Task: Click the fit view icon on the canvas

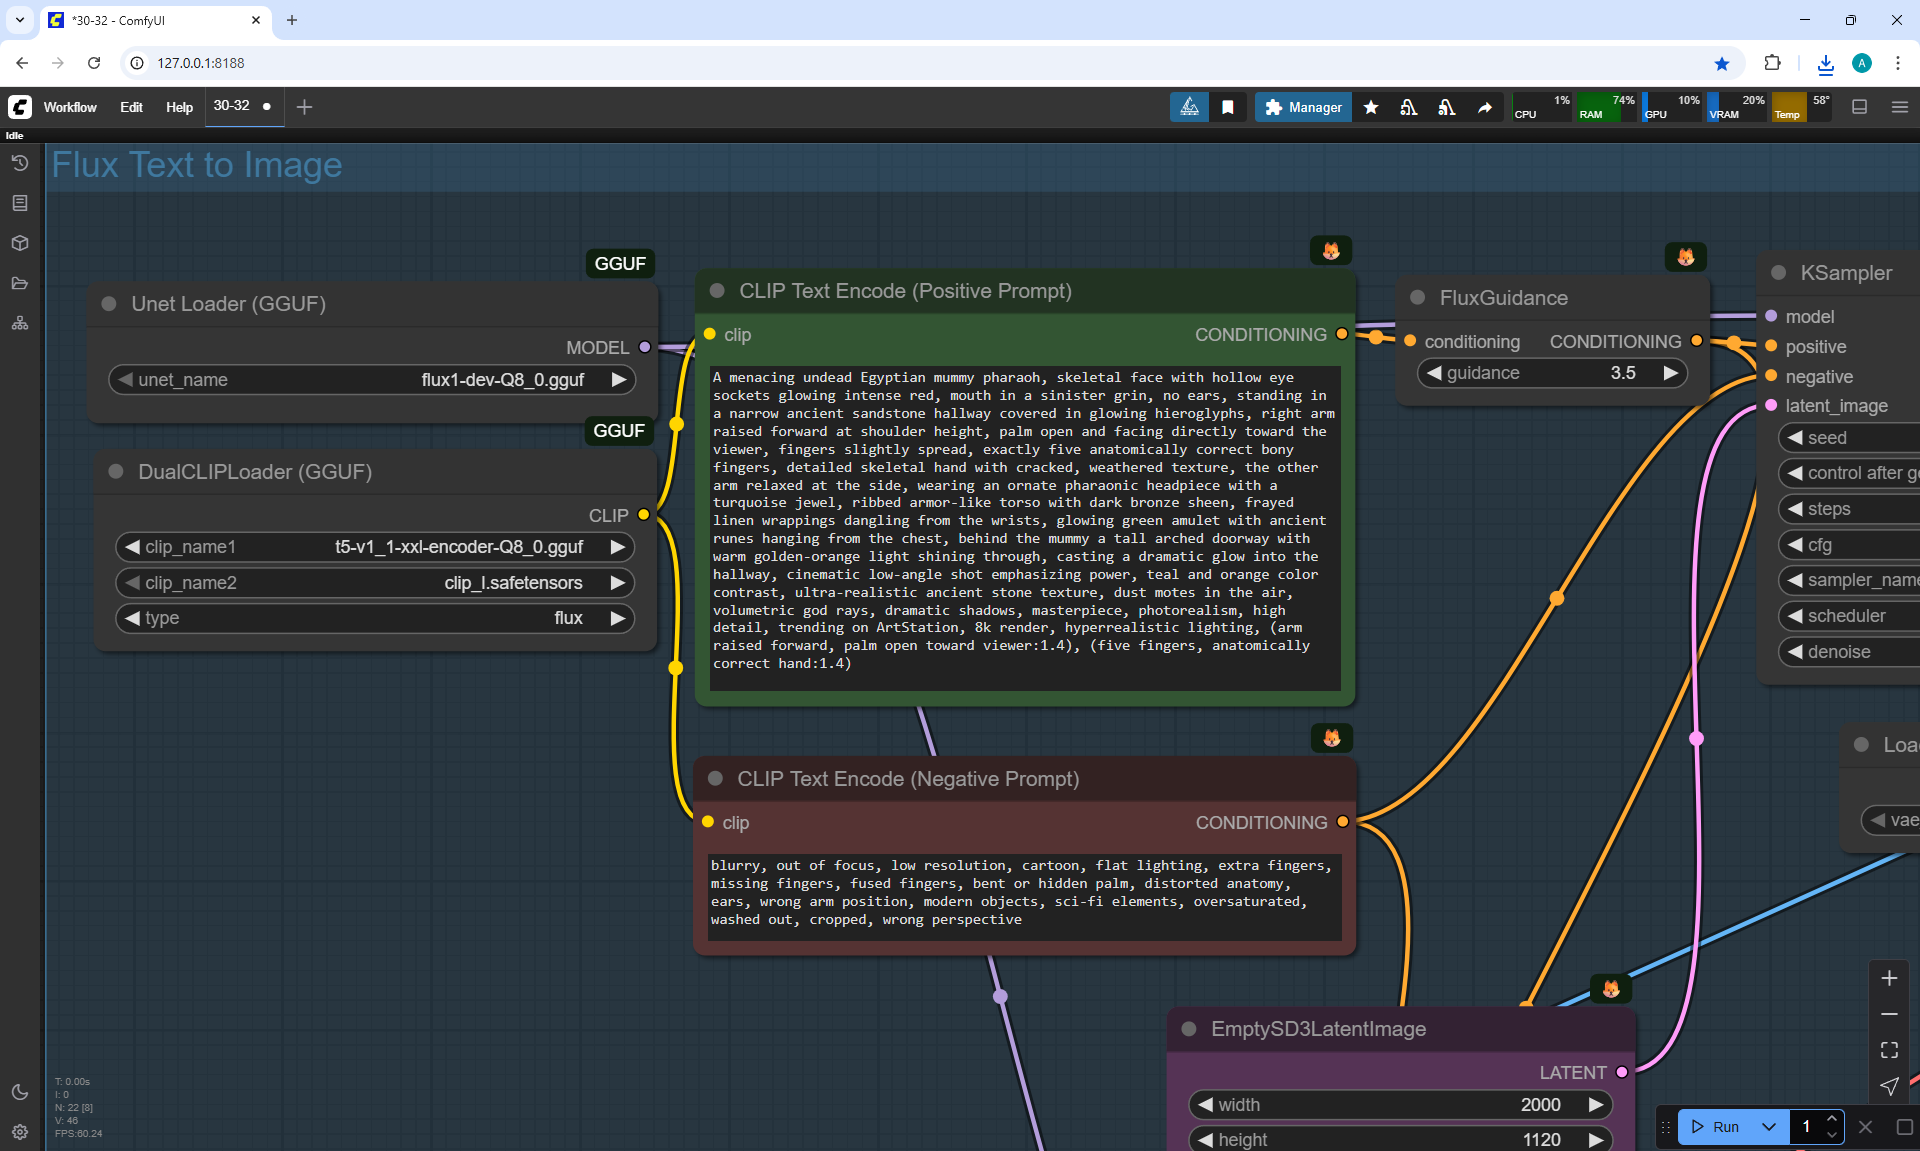Action: click(x=1889, y=1050)
